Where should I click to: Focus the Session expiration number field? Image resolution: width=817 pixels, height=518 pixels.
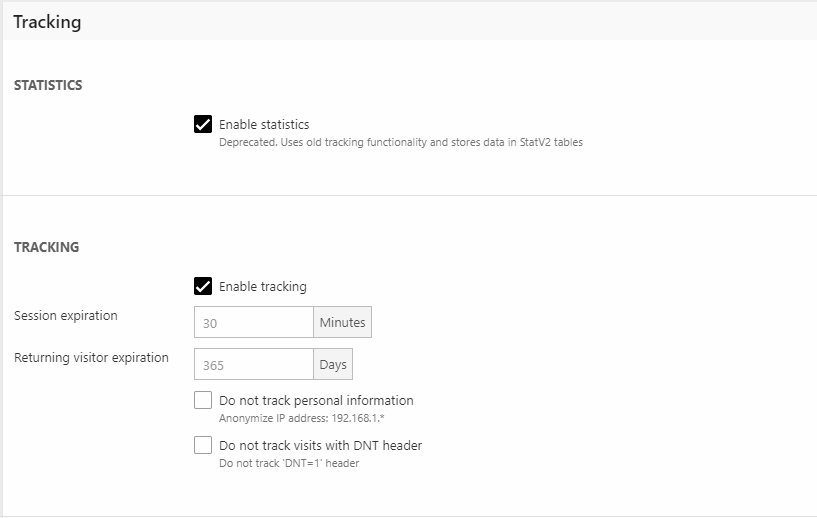click(x=254, y=323)
